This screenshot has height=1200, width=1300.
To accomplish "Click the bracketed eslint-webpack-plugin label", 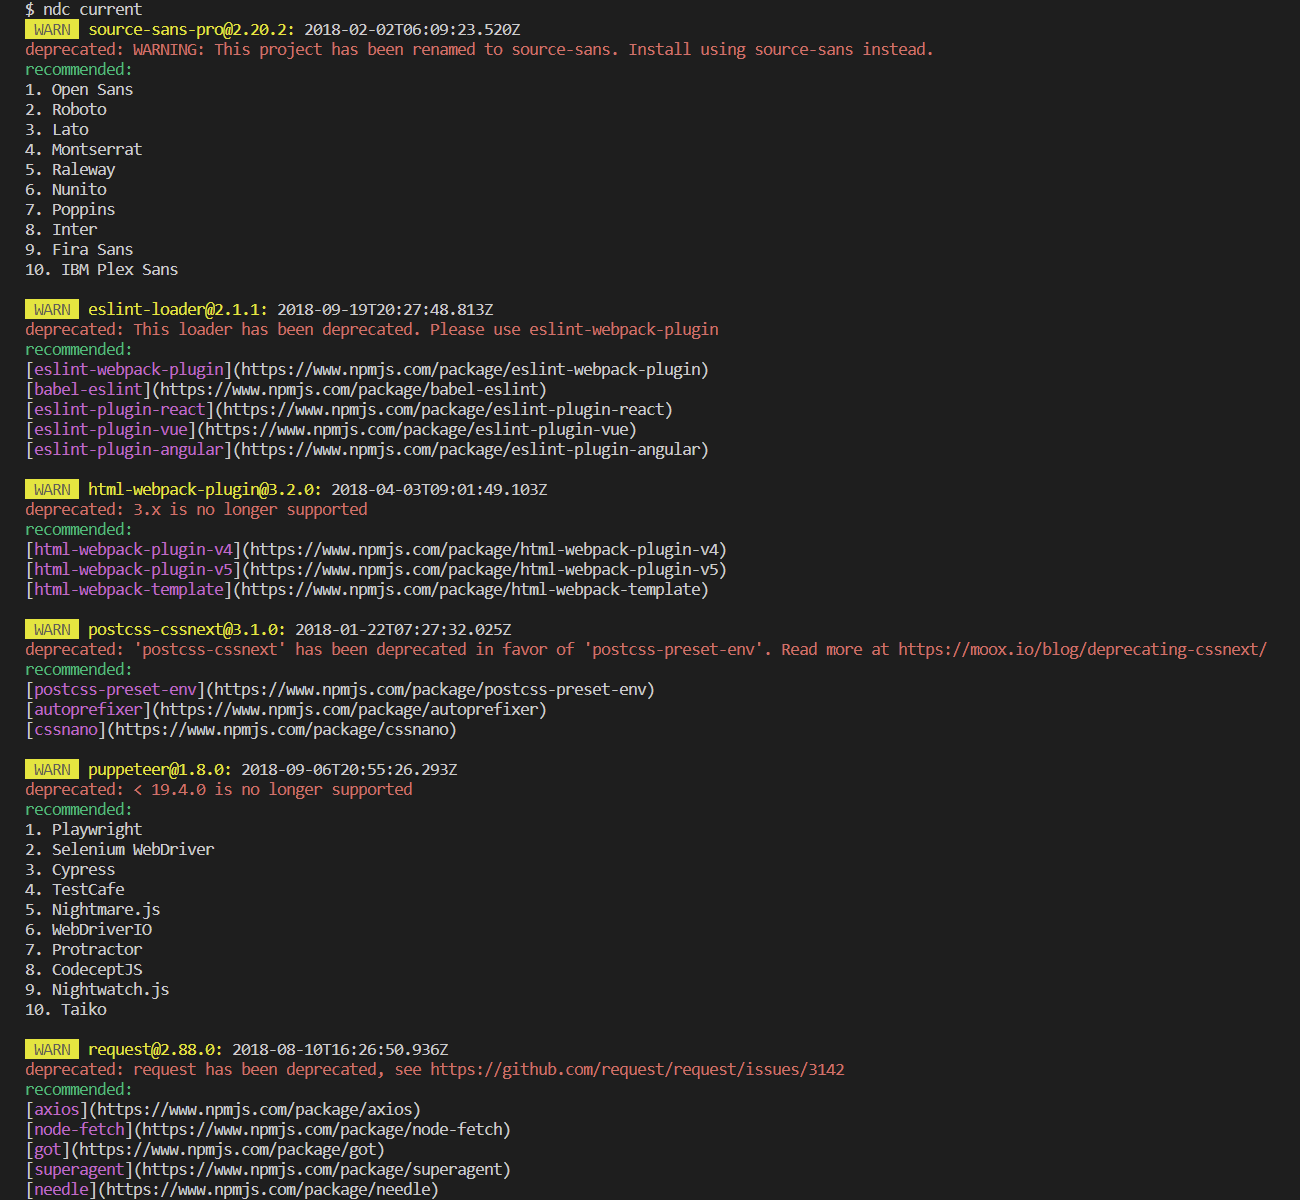I will pyautogui.click(x=129, y=370).
